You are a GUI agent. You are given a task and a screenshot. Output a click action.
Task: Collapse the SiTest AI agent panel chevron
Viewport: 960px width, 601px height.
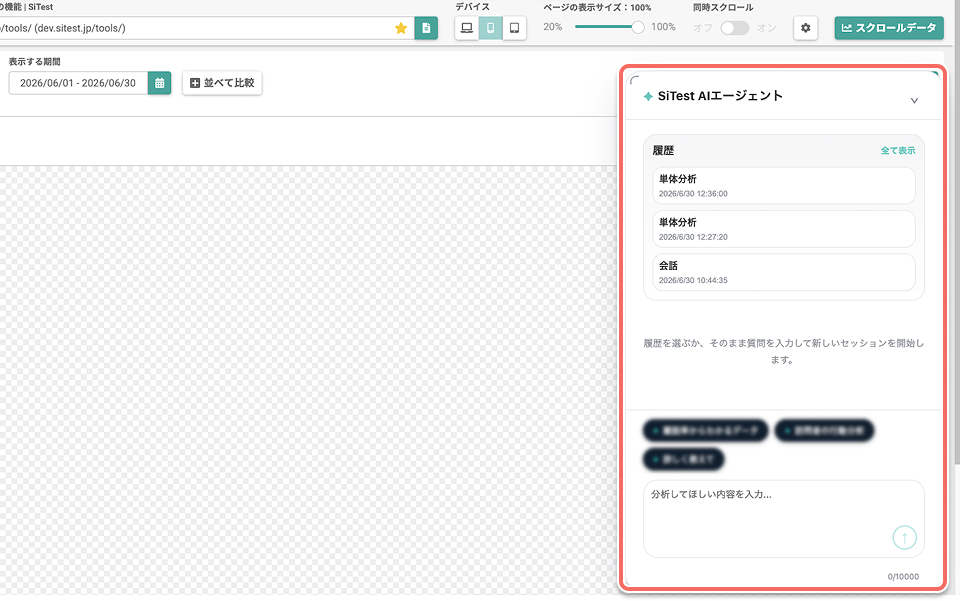coord(914,100)
